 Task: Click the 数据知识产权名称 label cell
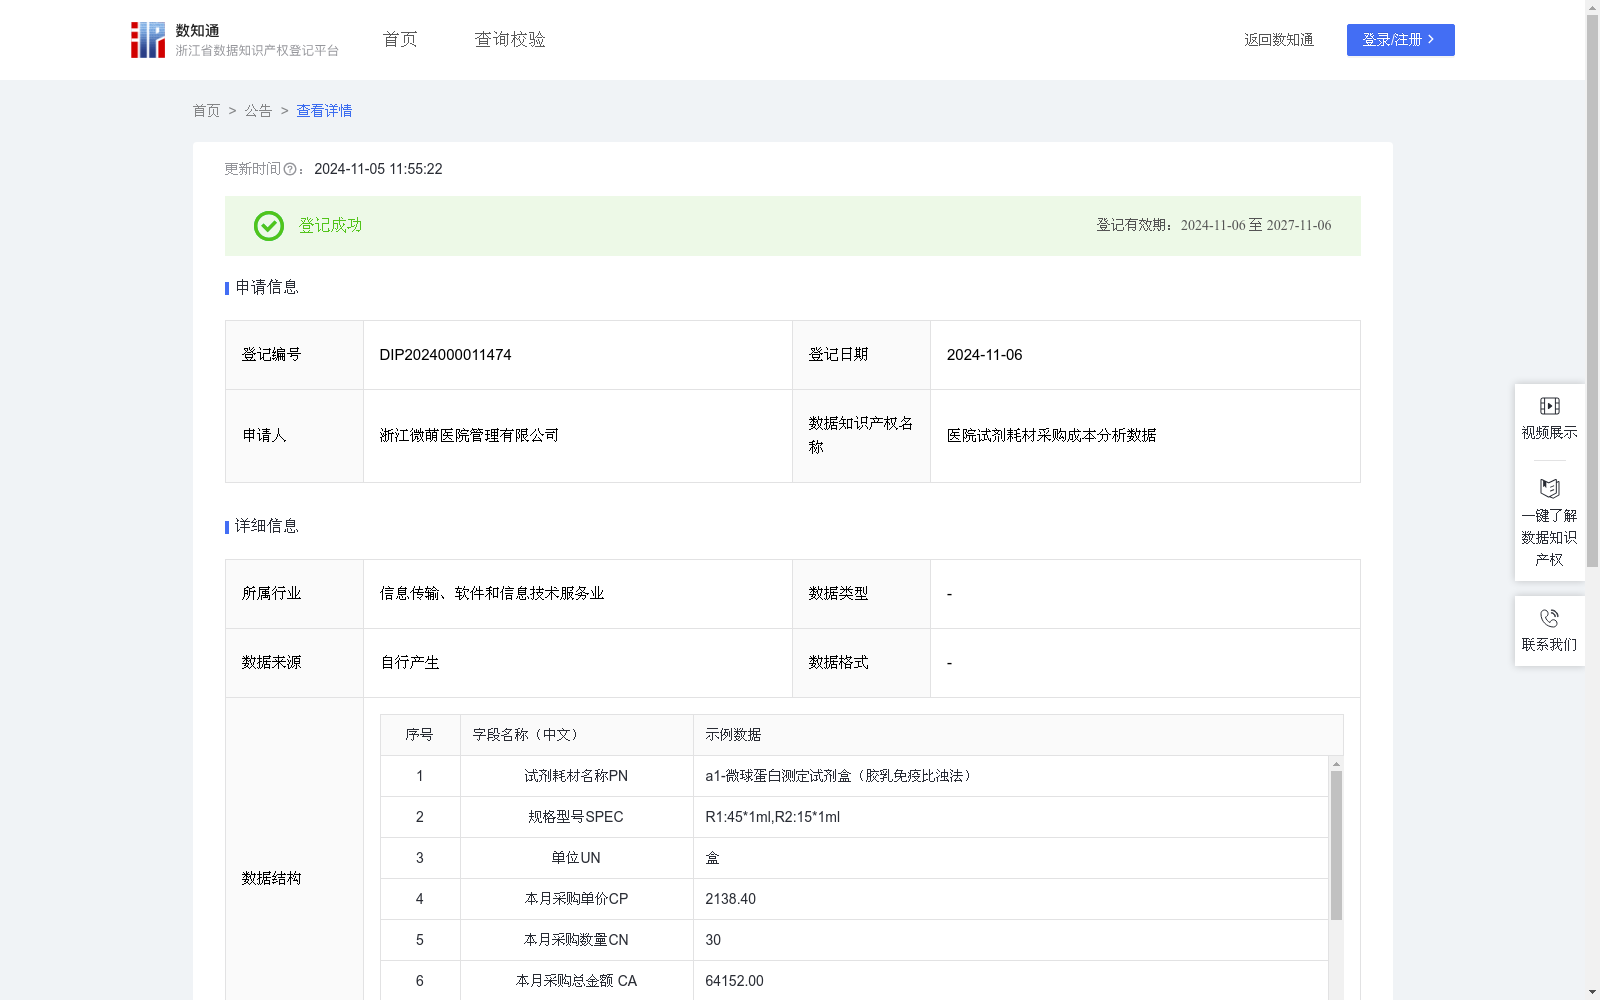(x=861, y=436)
